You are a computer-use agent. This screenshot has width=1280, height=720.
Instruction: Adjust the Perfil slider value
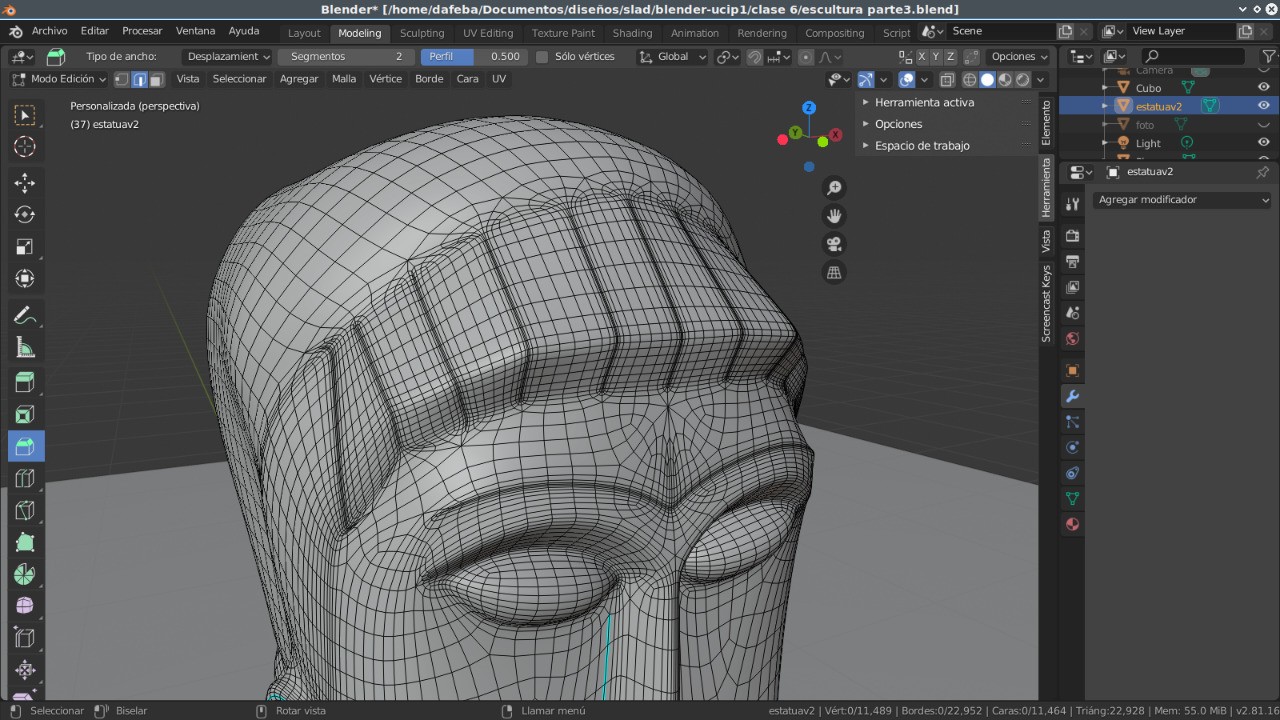(474, 57)
